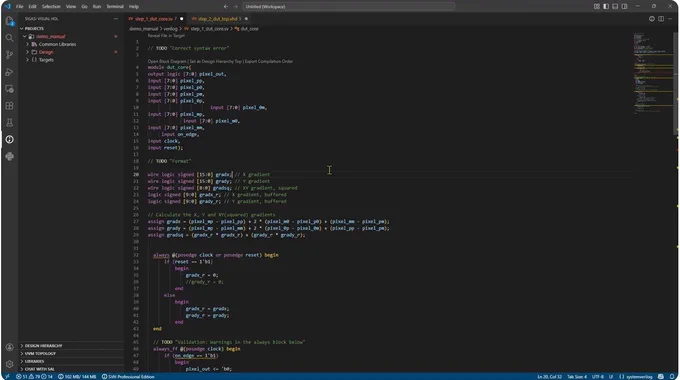Click the Open Block Diagram code lens
Viewport: 680px width, 380px height.
[167, 62]
